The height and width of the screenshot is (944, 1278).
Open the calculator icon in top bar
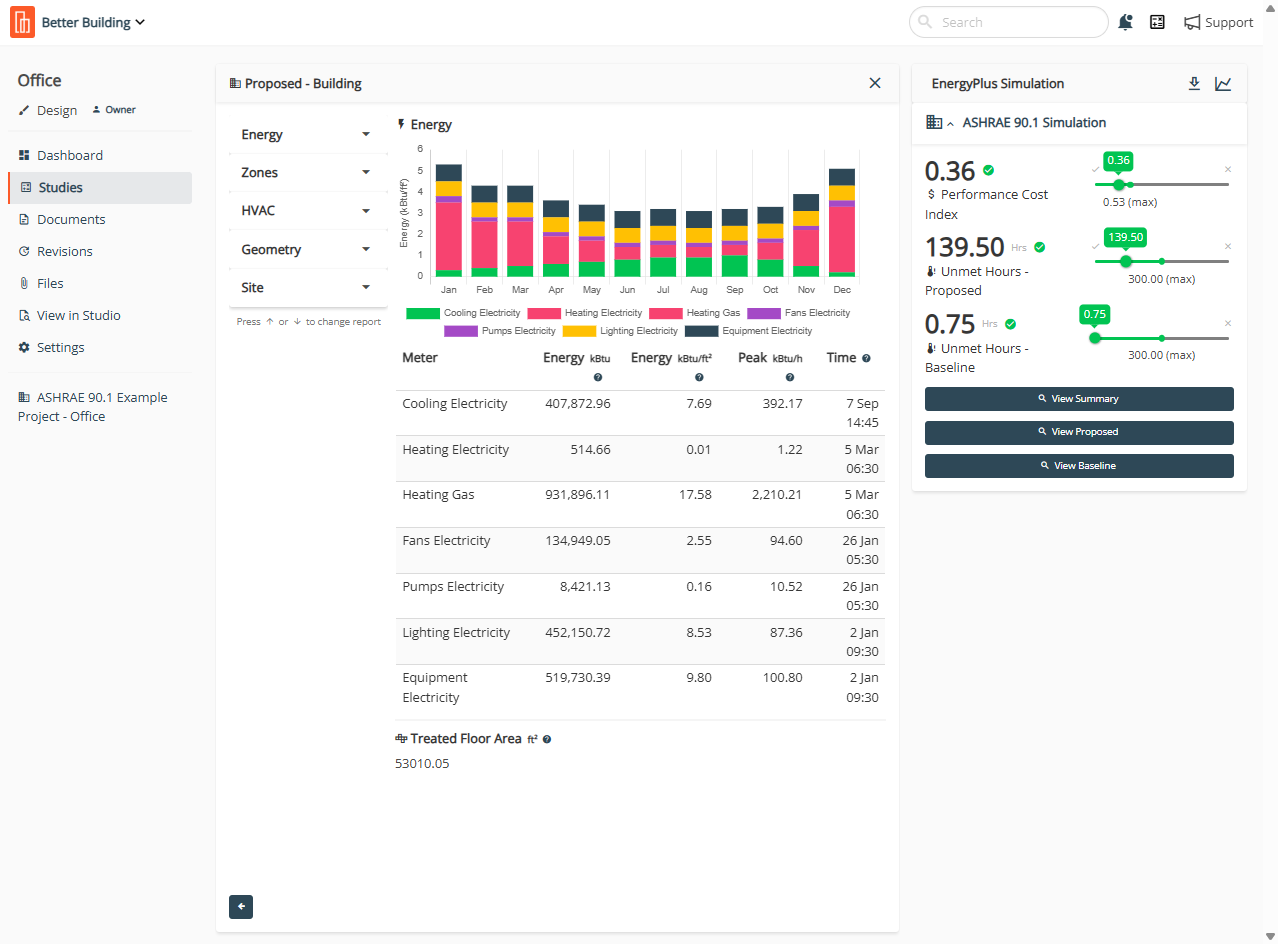tap(1157, 22)
